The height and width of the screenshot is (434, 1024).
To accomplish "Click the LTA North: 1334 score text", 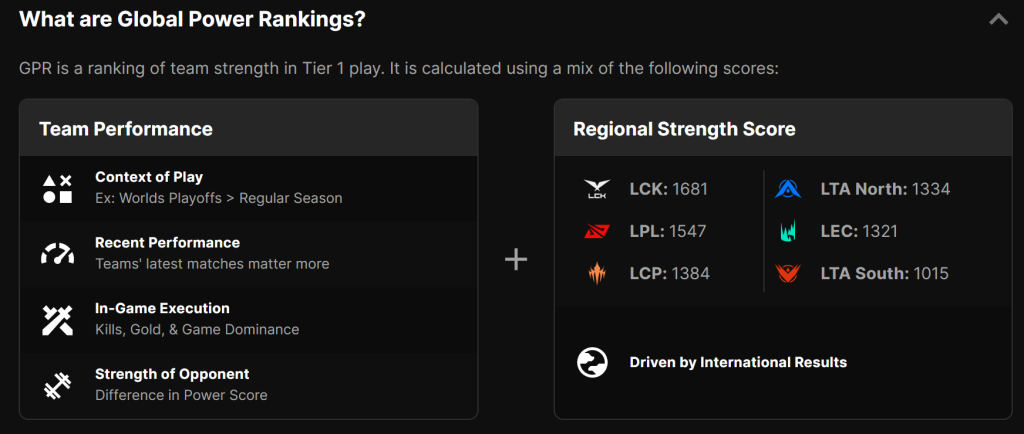I will point(885,189).
